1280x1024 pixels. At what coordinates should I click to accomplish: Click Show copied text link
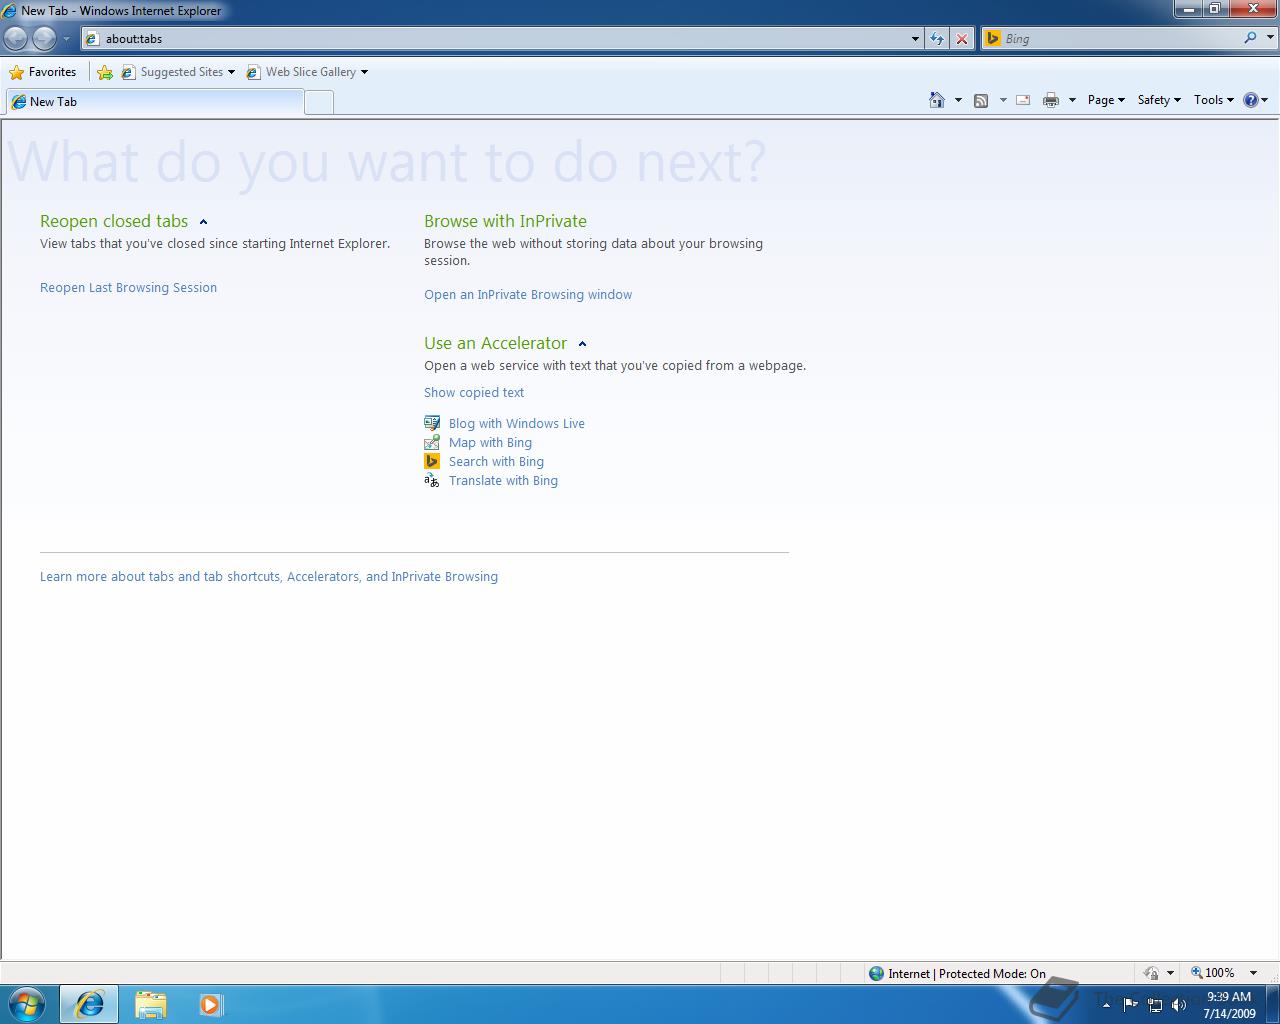[474, 393]
